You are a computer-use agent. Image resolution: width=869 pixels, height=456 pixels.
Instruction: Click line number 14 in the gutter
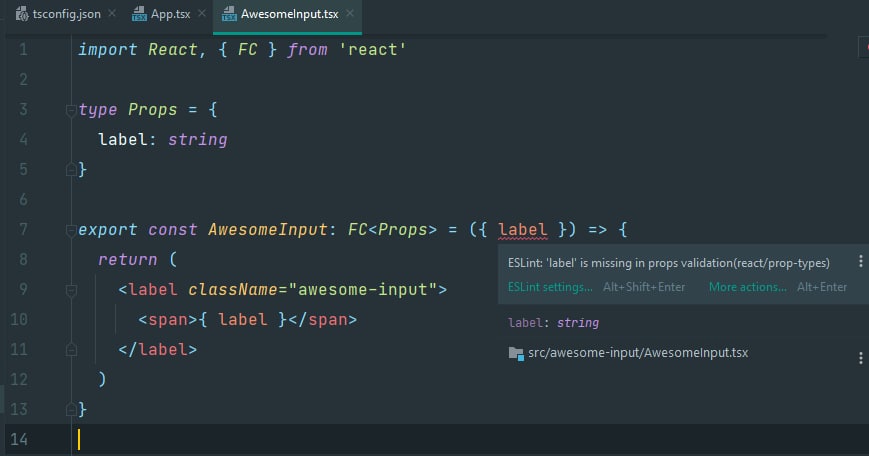pos(19,439)
